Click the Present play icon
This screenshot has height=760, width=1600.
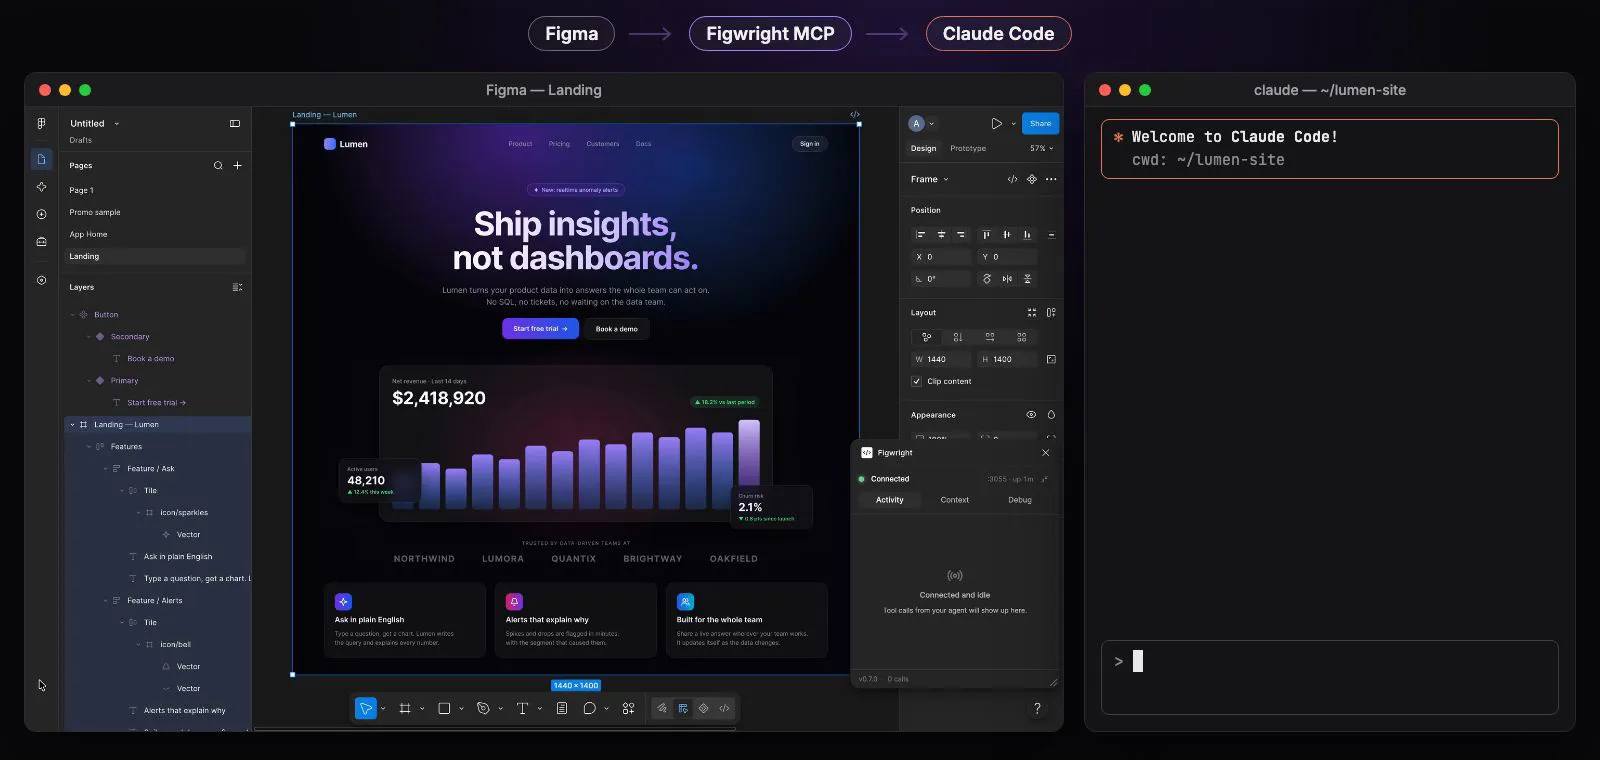point(996,124)
